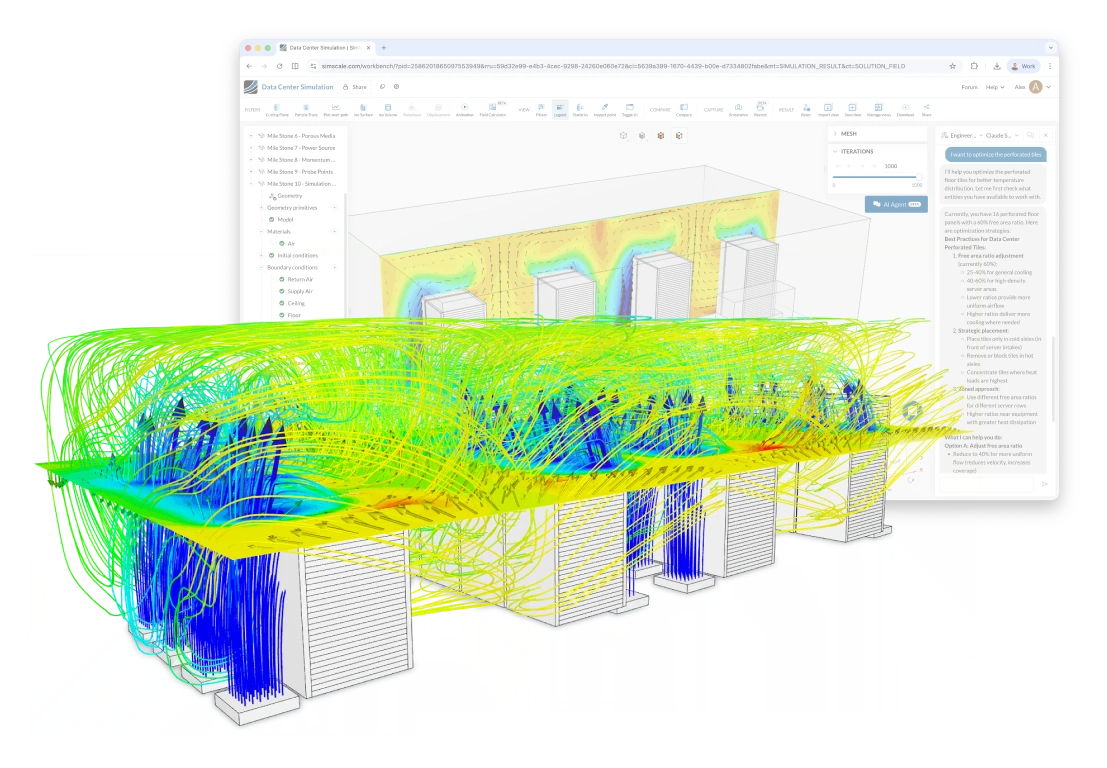Open the Iso Surface filter
The width and height of the screenshot is (1107, 768).
[362, 109]
